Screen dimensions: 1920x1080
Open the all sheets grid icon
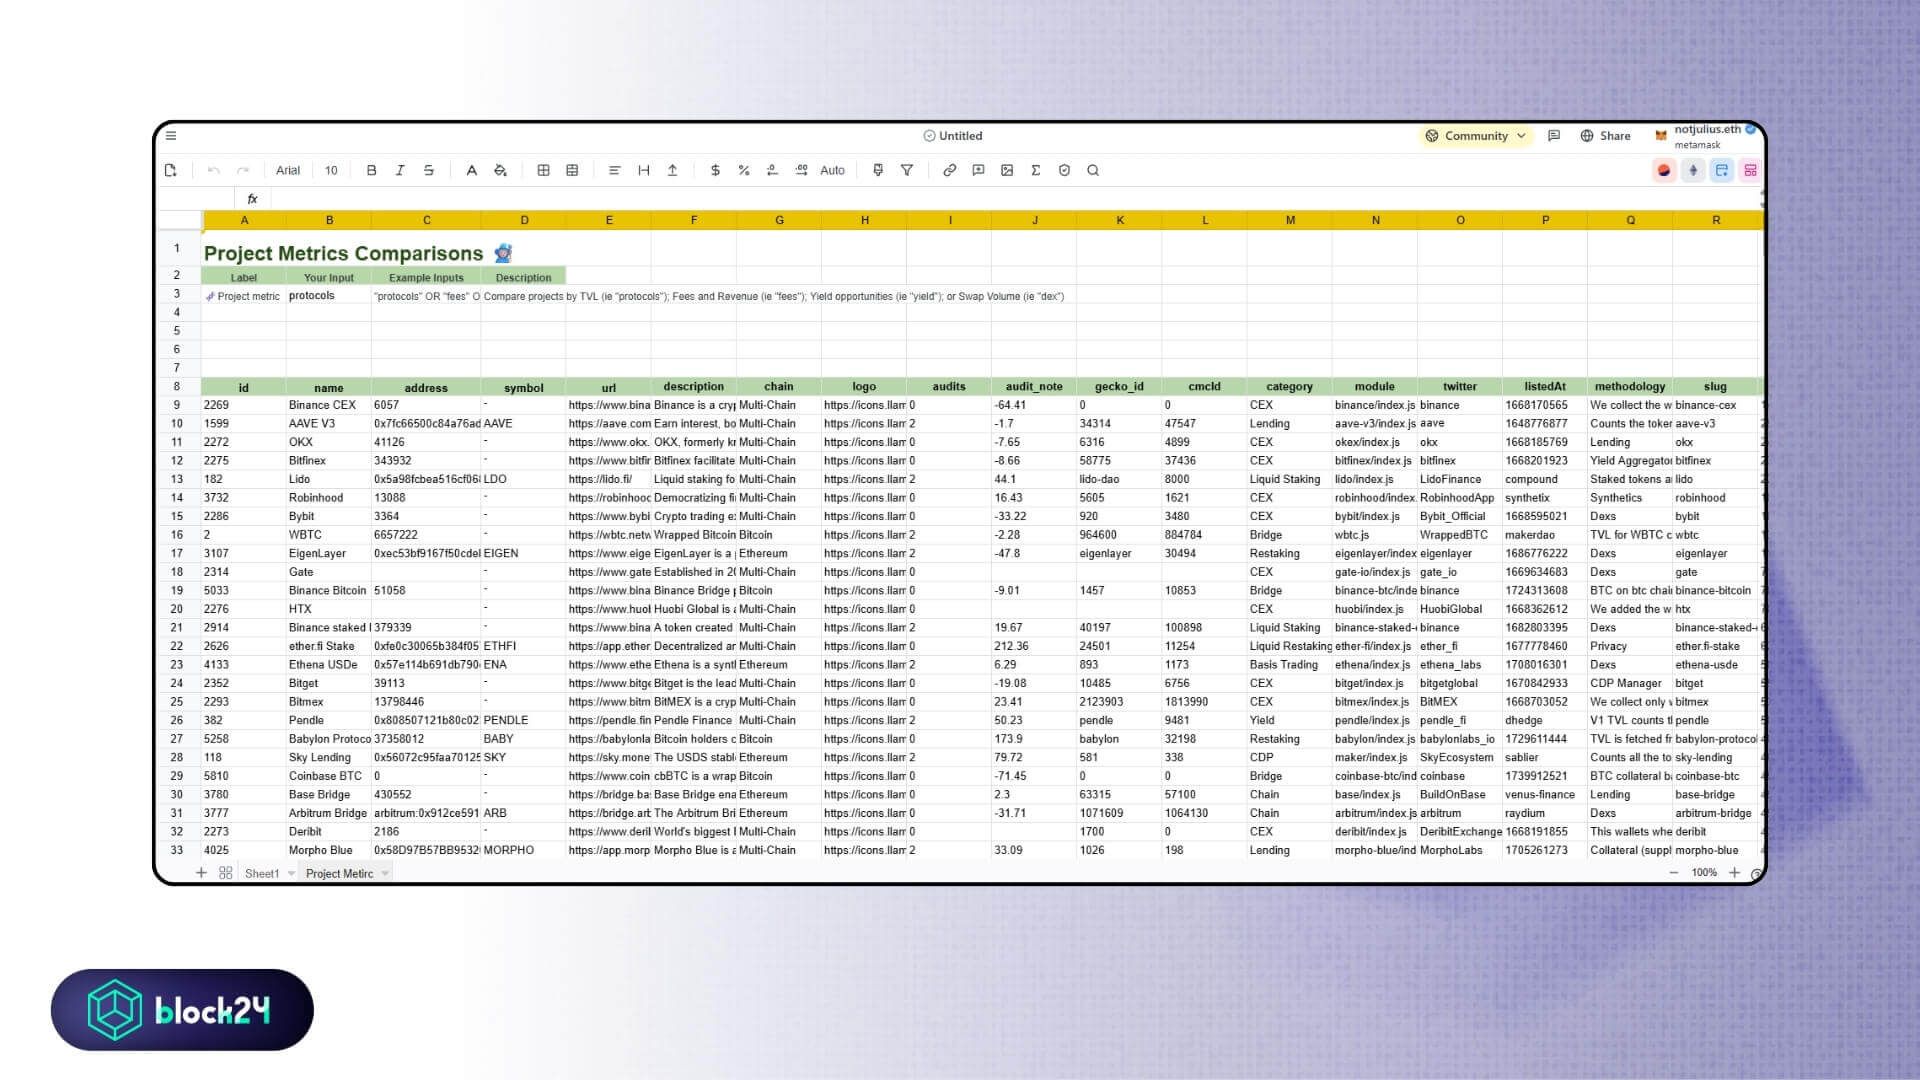coord(226,873)
